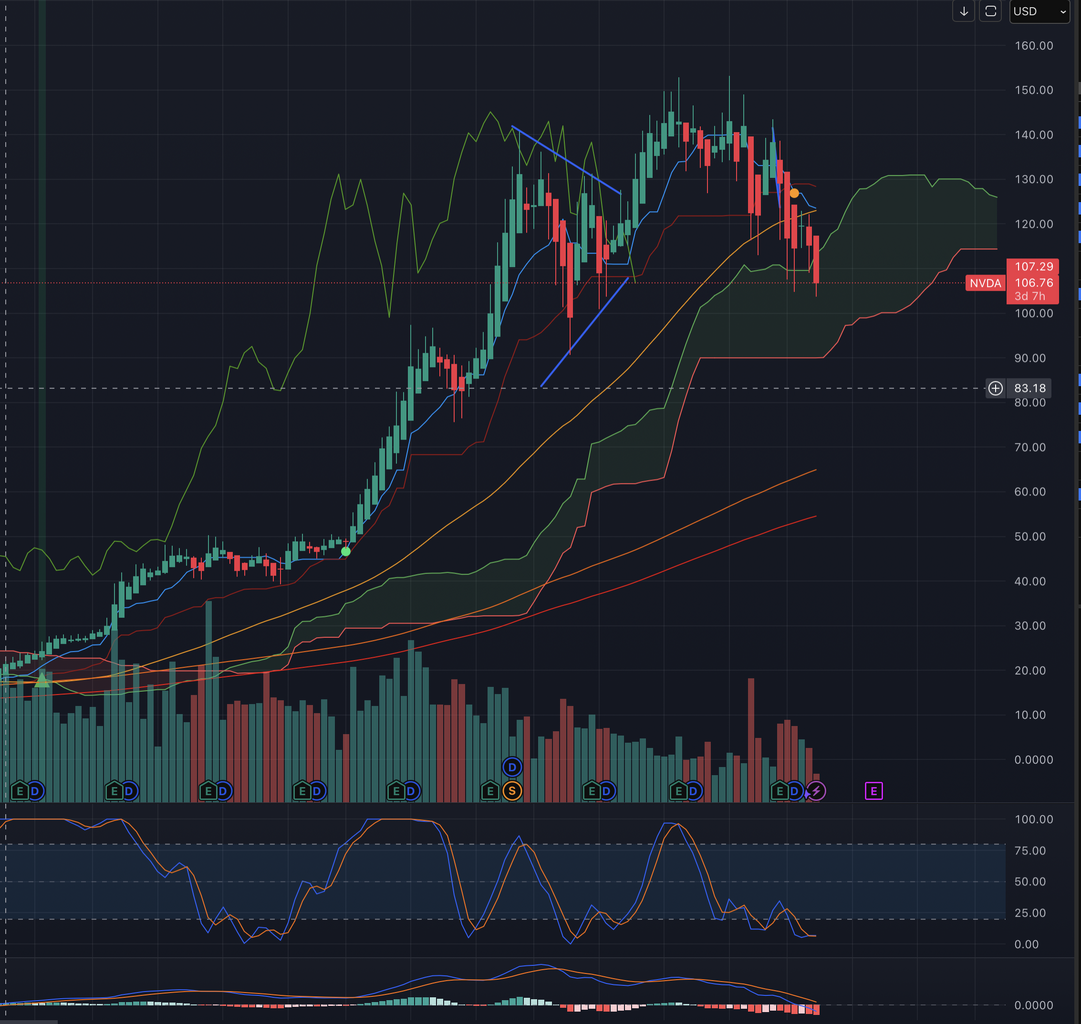
Task: Click the blue D marker above the S marker
Action: (512, 767)
